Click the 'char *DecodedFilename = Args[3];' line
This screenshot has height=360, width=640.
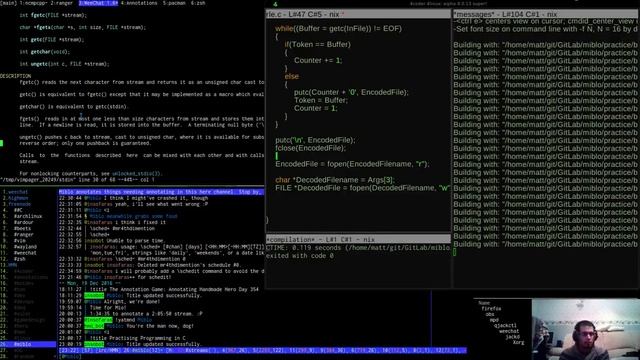tap(335, 180)
